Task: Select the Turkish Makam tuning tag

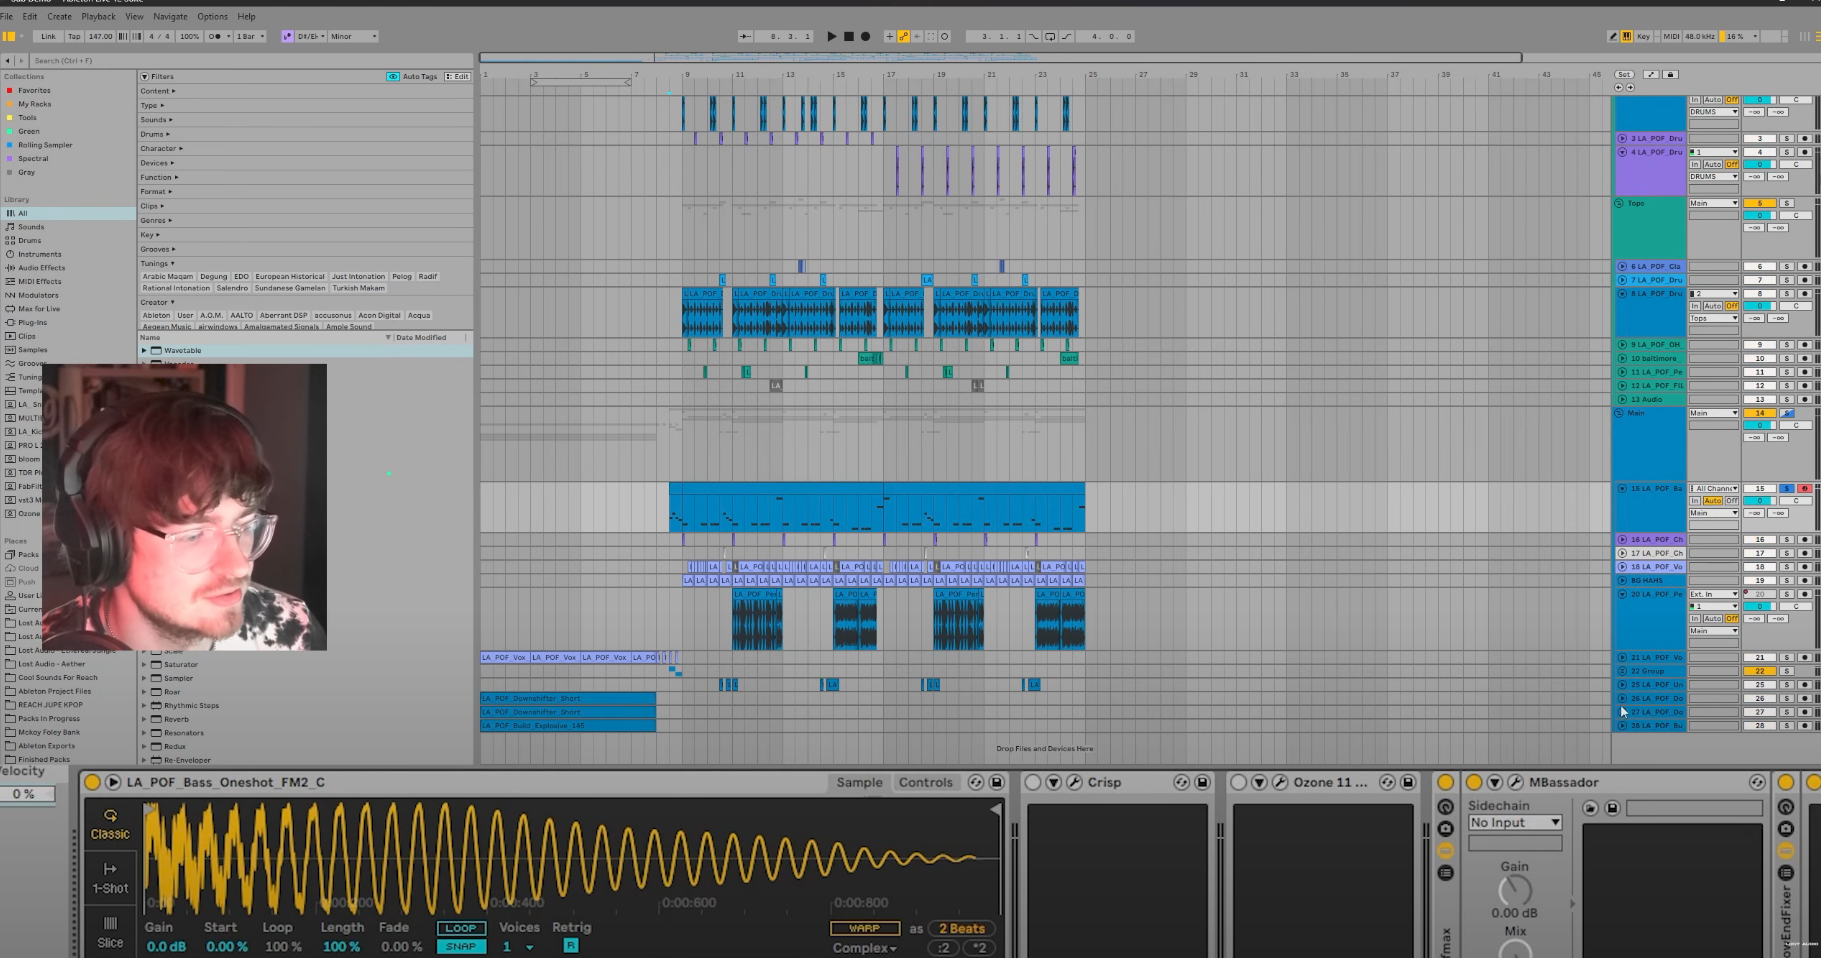Action: [x=358, y=288]
